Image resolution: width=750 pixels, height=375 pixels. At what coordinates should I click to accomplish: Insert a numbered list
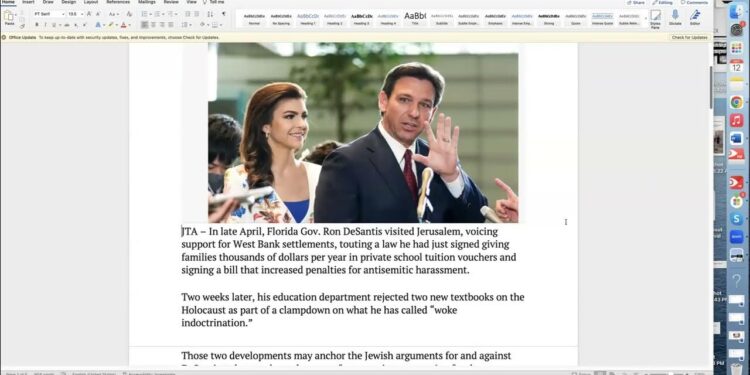158,14
